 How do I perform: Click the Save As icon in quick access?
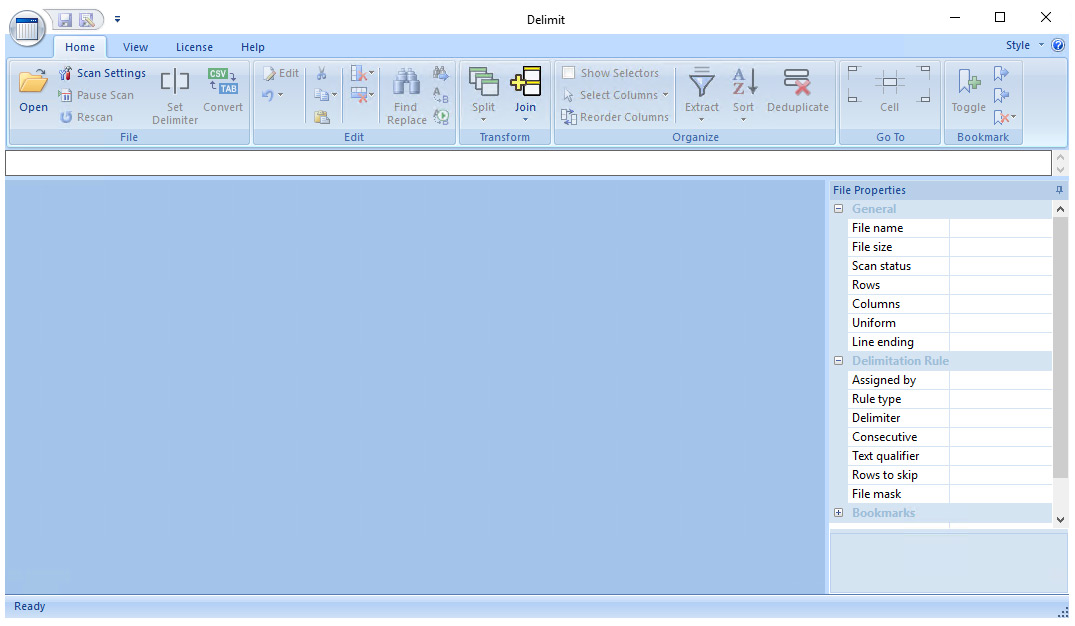pyautogui.click(x=87, y=20)
